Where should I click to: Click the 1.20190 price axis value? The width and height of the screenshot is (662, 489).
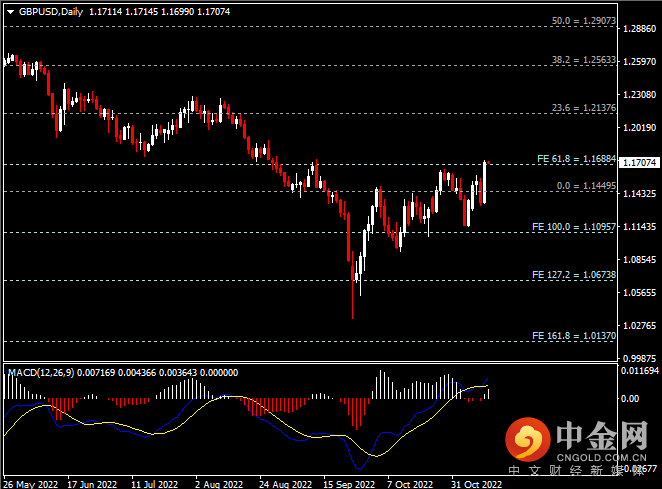[640, 128]
